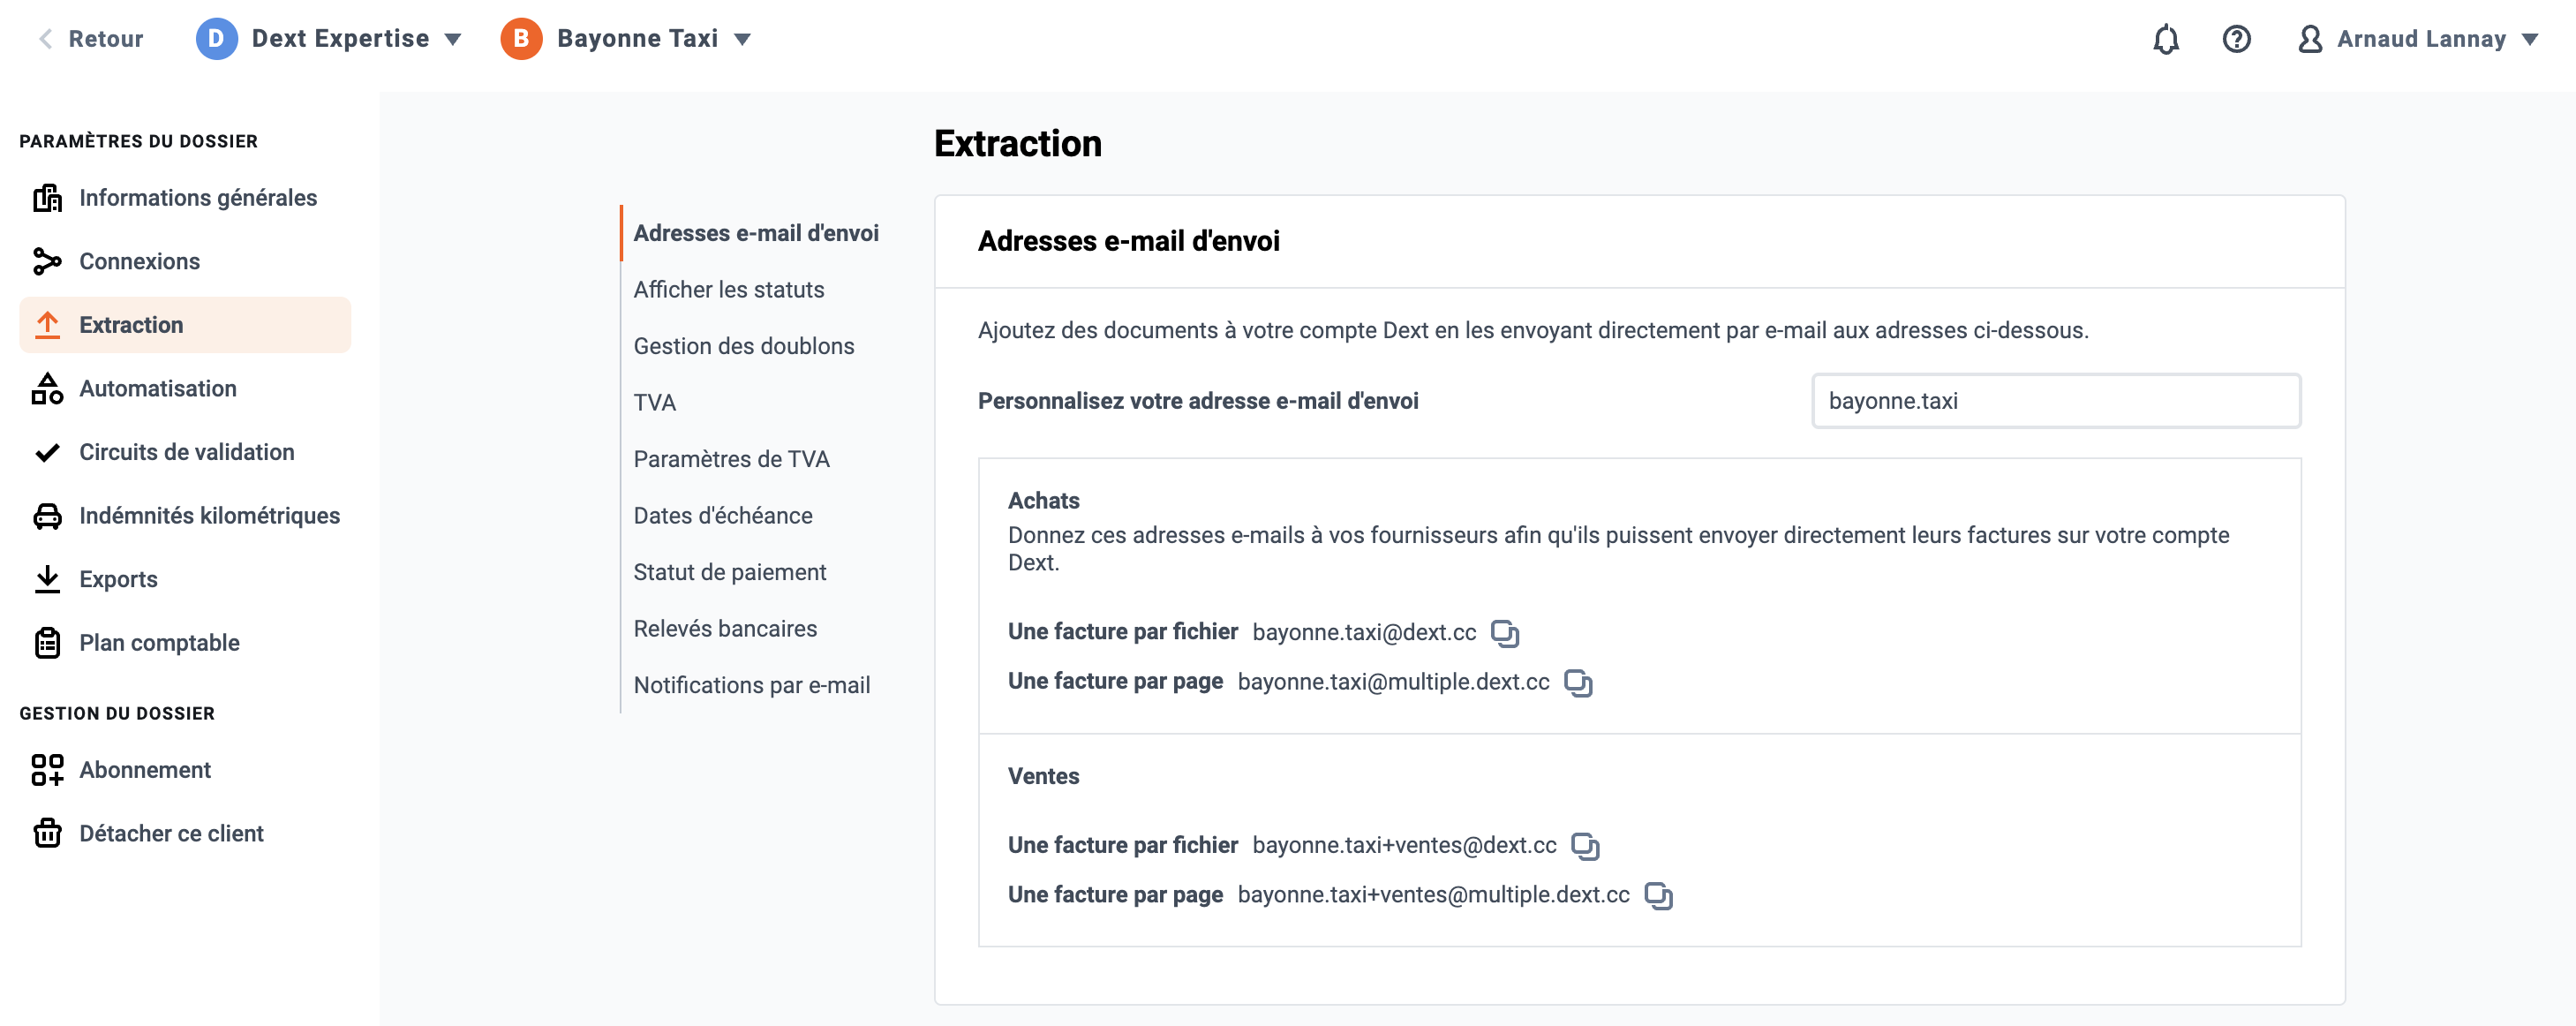
Task: Click the Ventes section heading
Action: pos(1043,777)
